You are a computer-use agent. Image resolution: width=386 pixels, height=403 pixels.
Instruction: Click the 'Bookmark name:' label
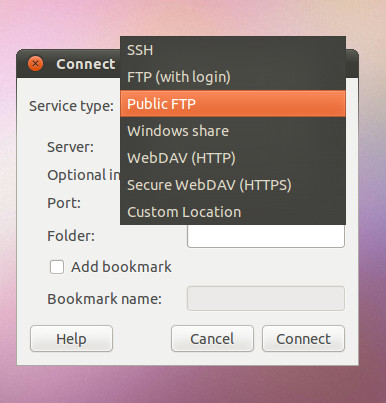[x=104, y=299]
